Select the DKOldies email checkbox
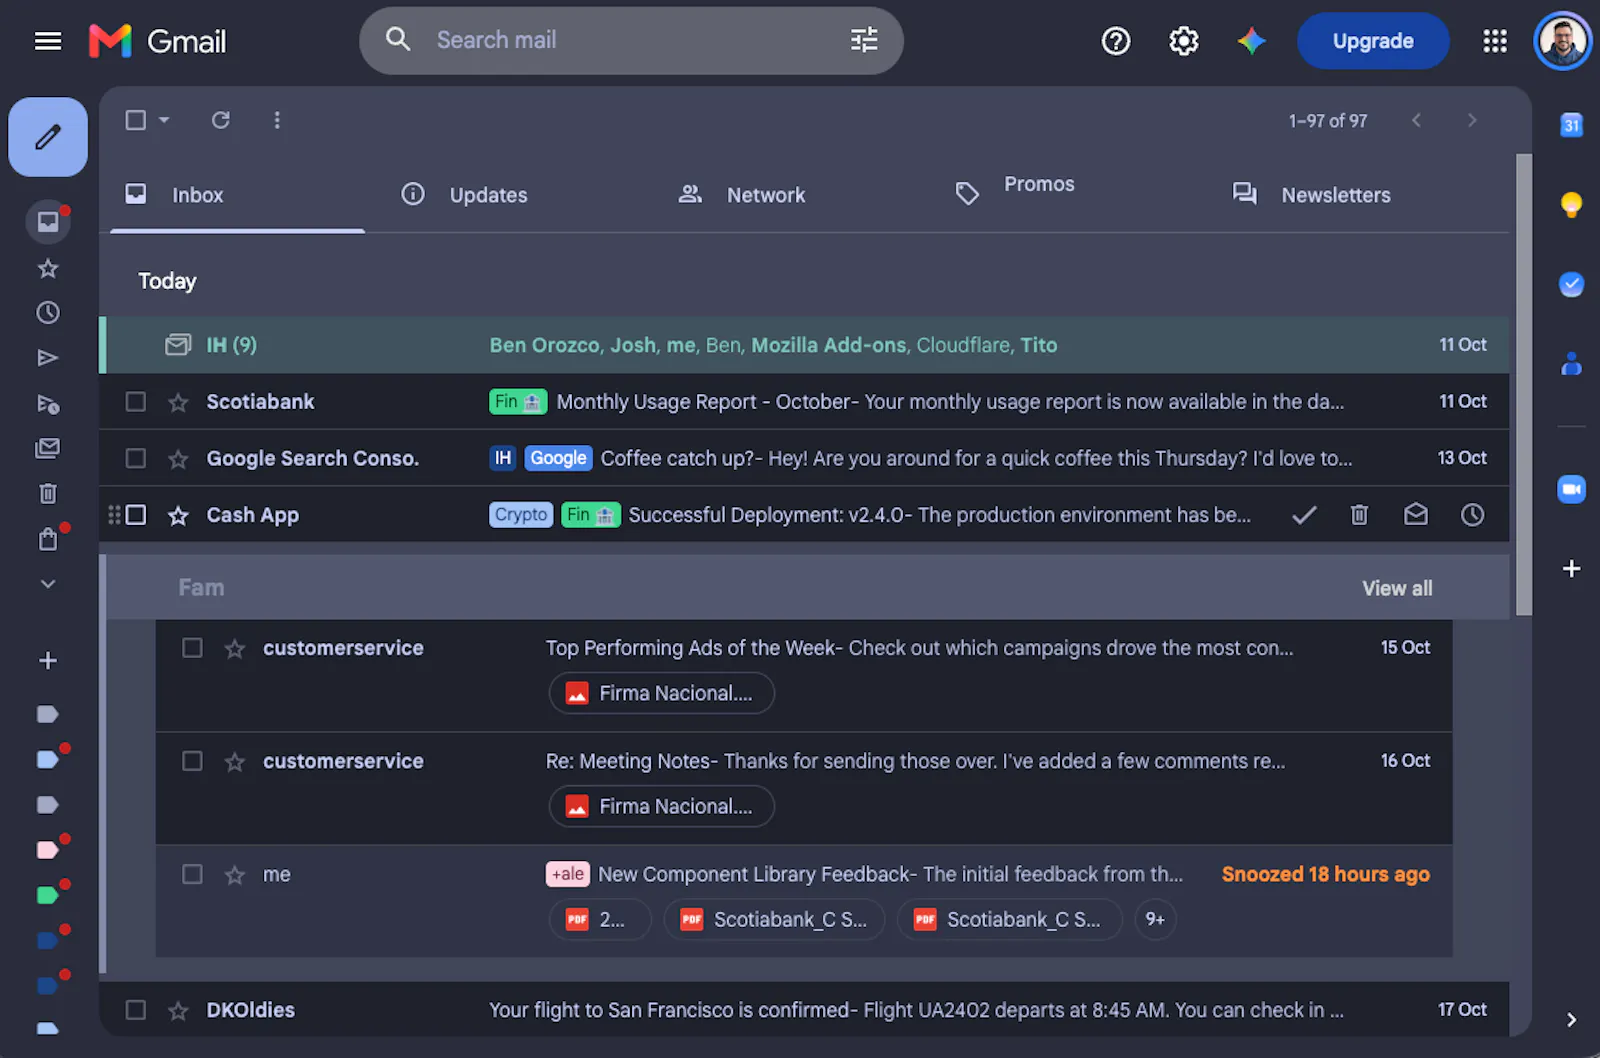 136,1010
